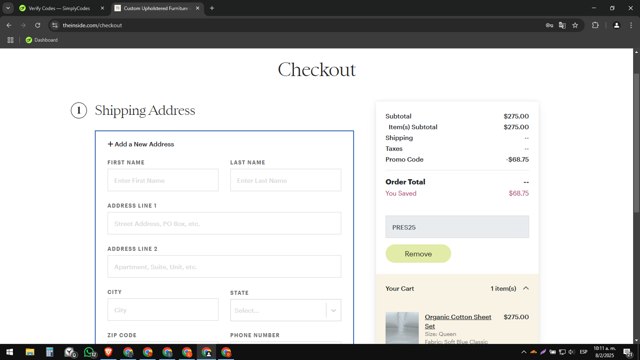Open the Chrome three-dot menu
640x360 pixels.
pyautogui.click(x=631, y=25)
